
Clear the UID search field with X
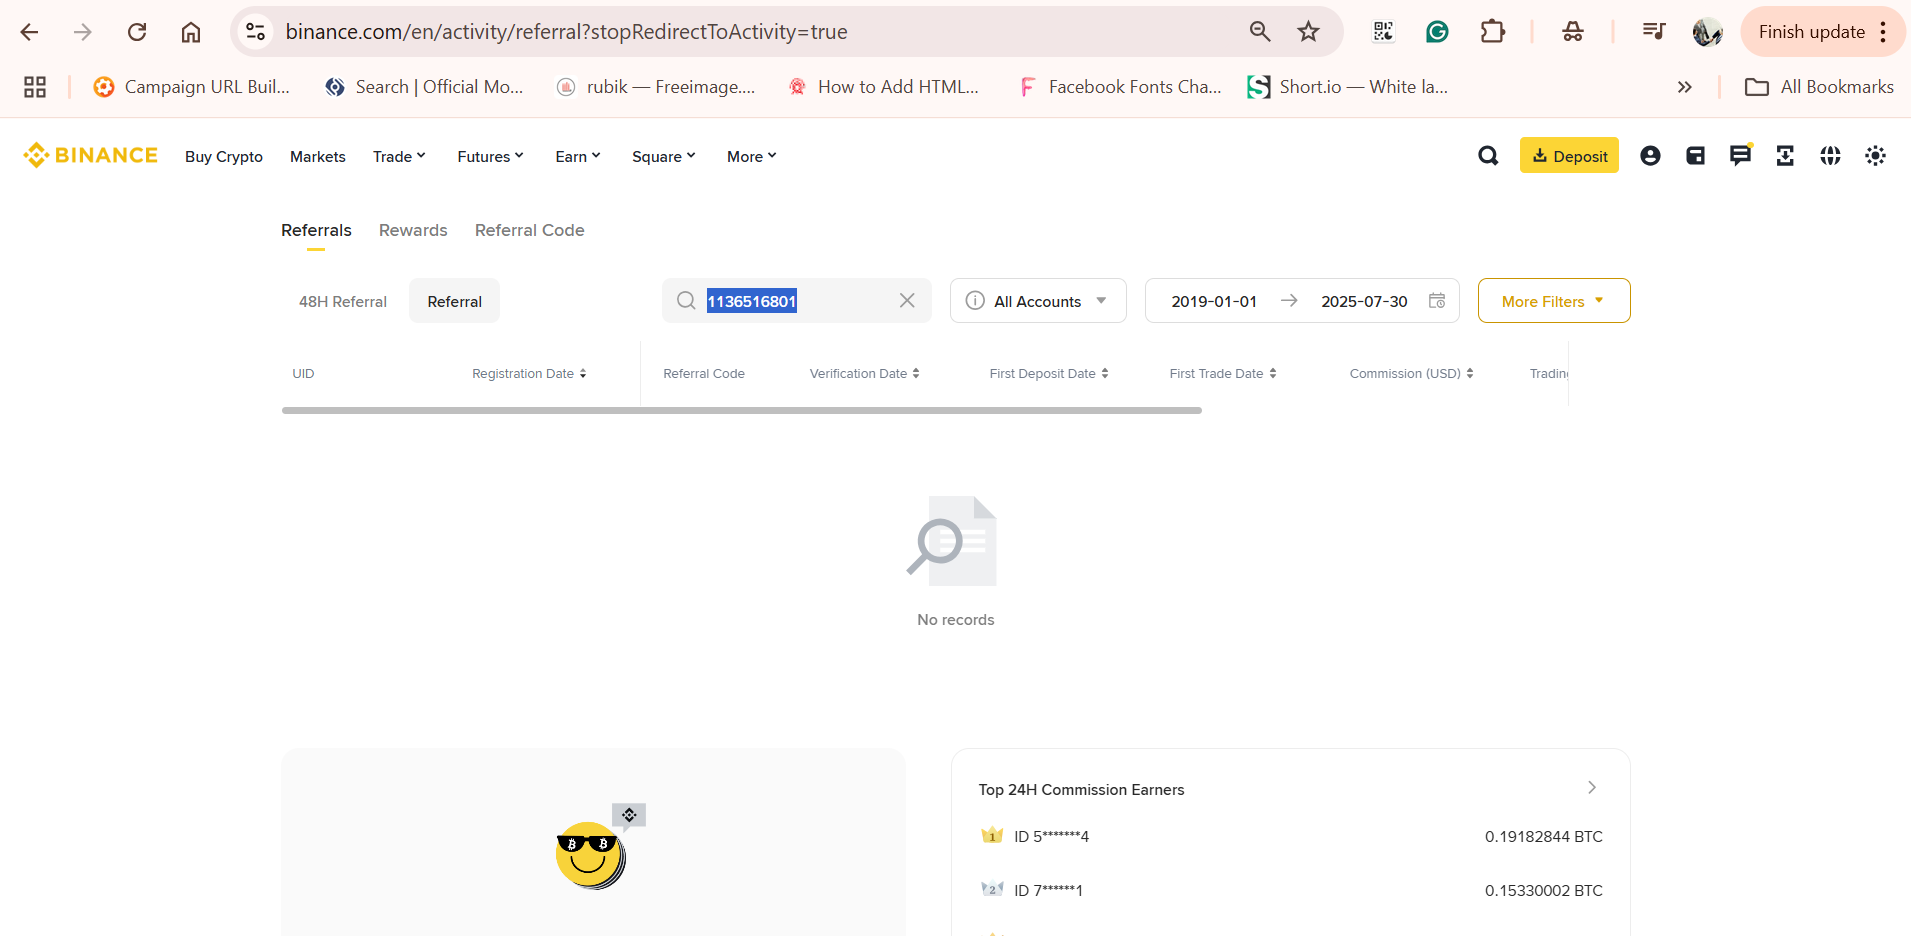coord(907,300)
